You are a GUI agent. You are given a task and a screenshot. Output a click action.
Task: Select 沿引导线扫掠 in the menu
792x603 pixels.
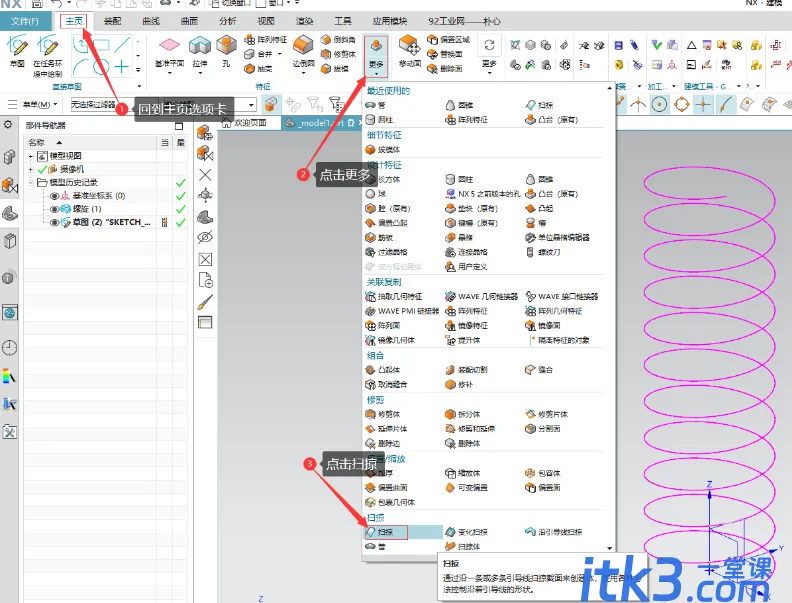coord(554,532)
